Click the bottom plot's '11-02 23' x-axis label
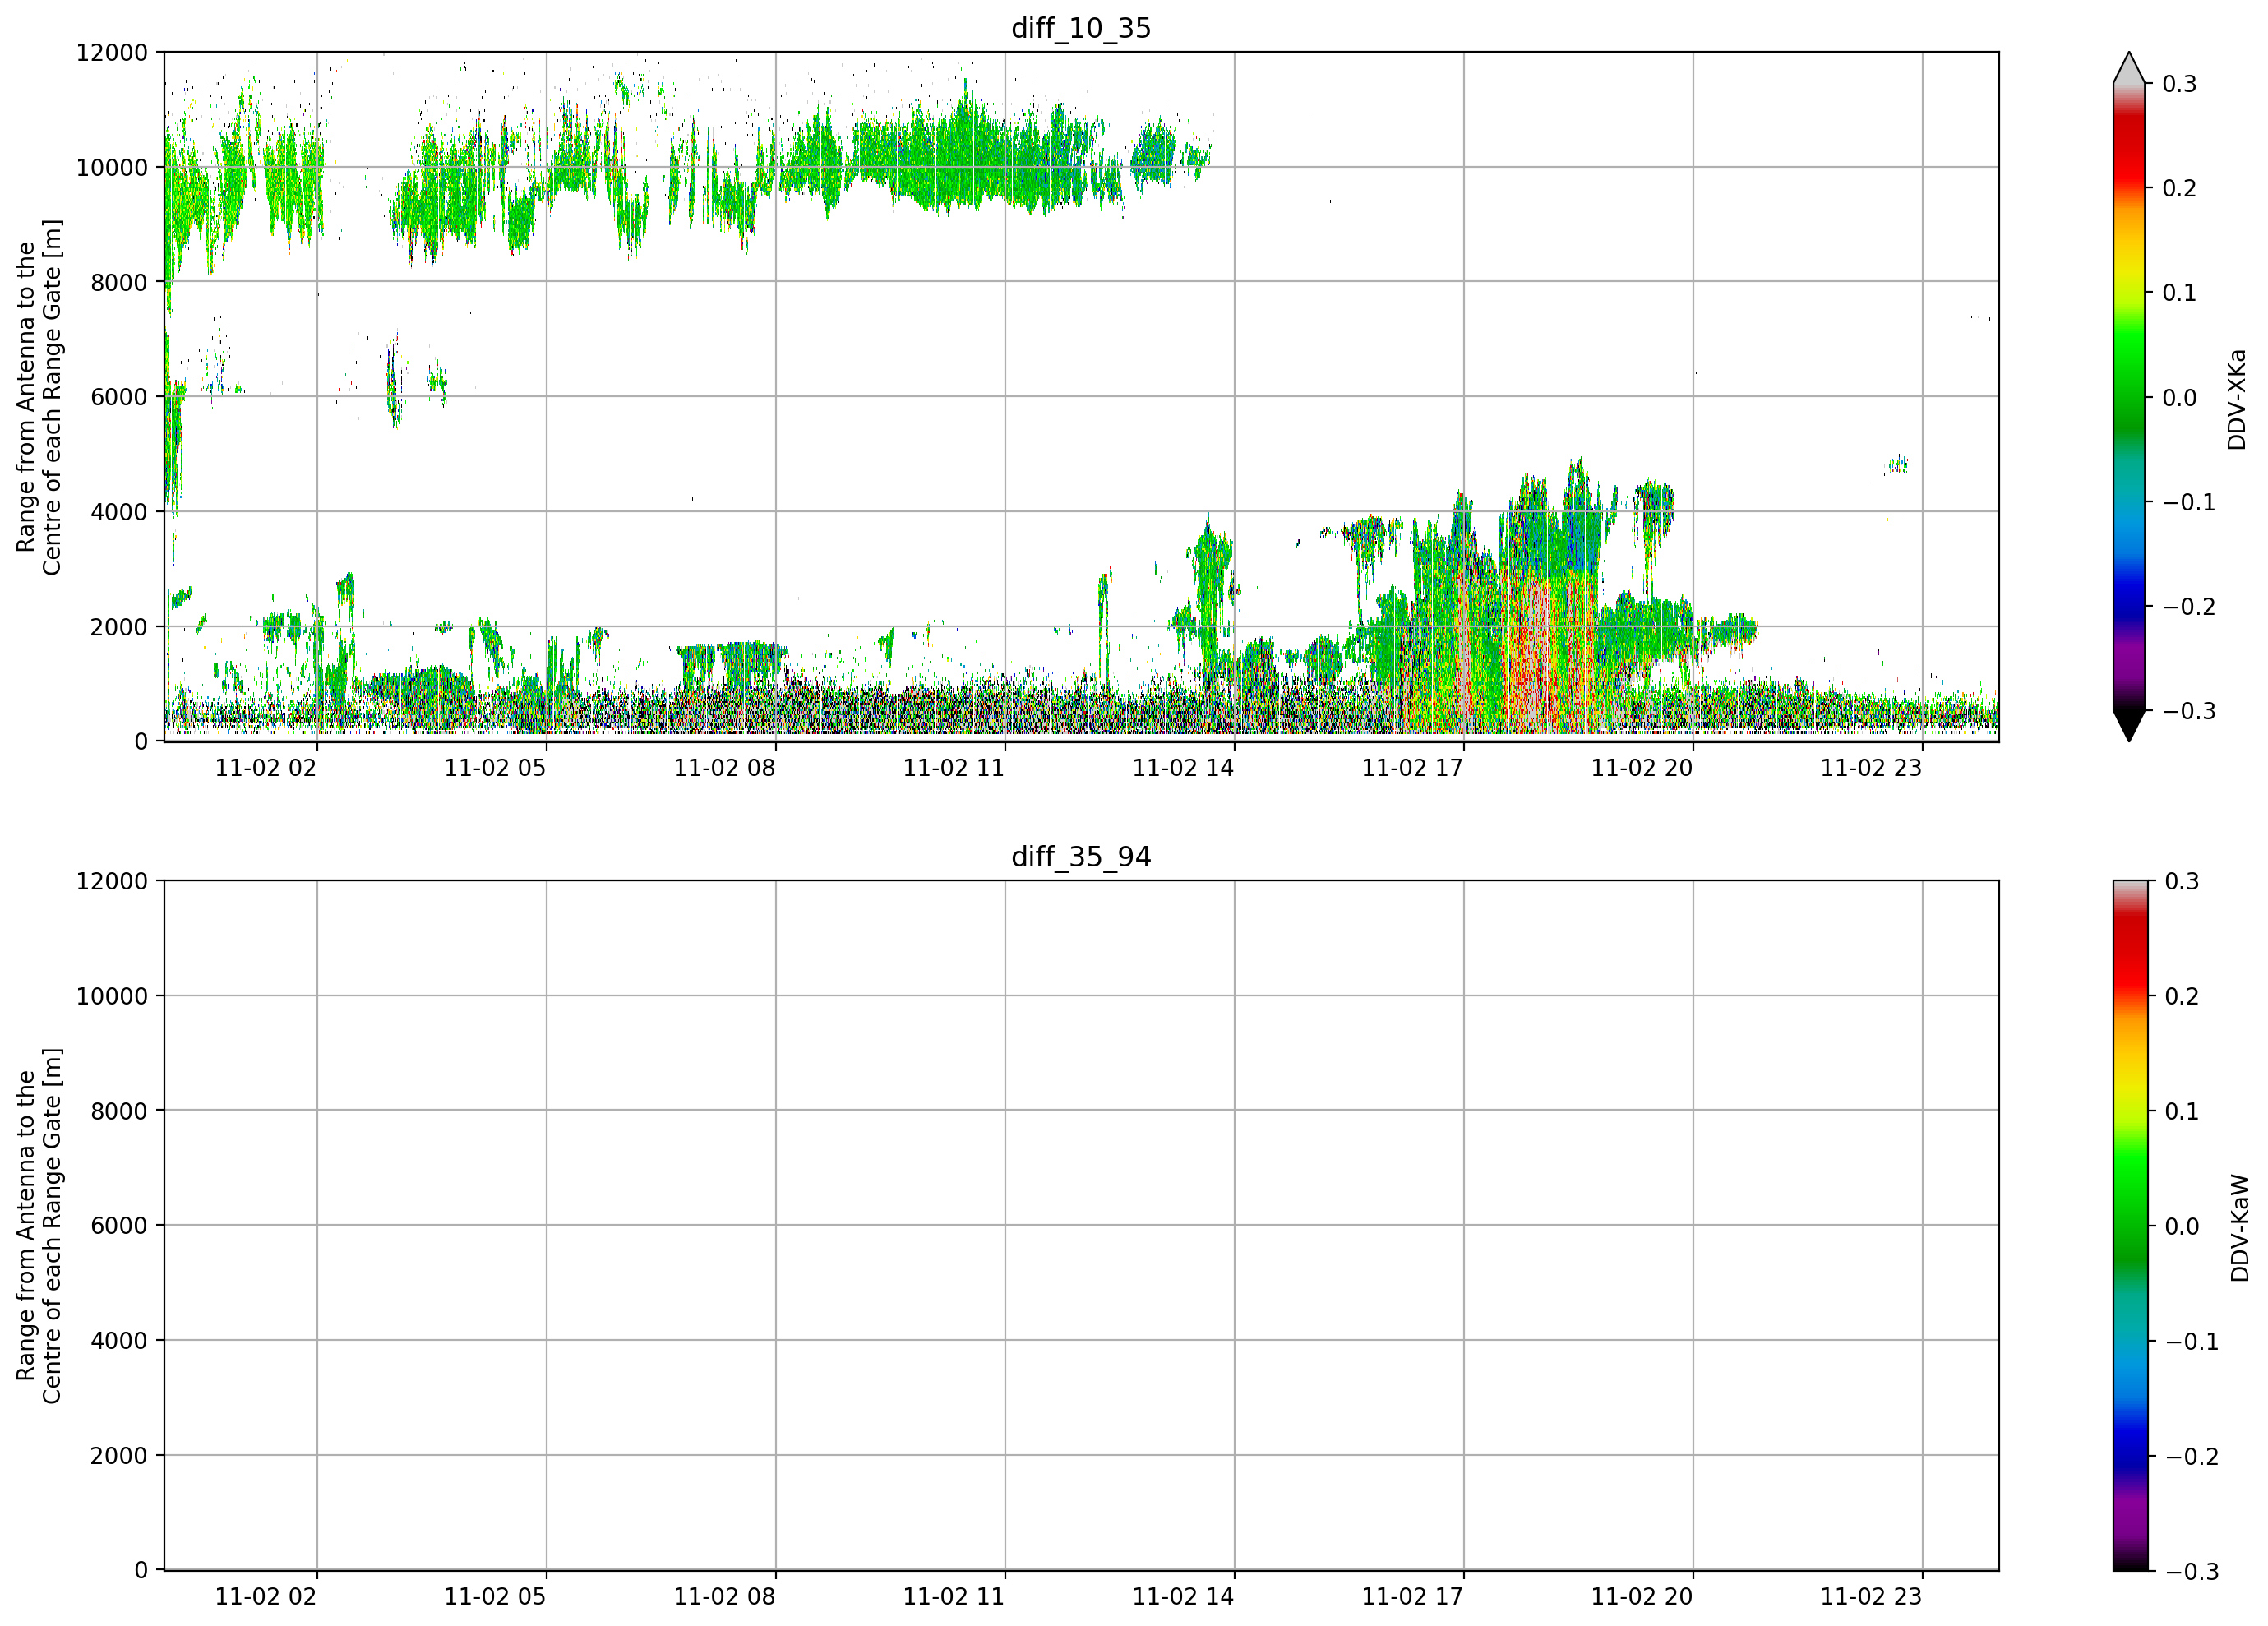This screenshot has height=1626, width=2268. (x=1871, y=1597)
